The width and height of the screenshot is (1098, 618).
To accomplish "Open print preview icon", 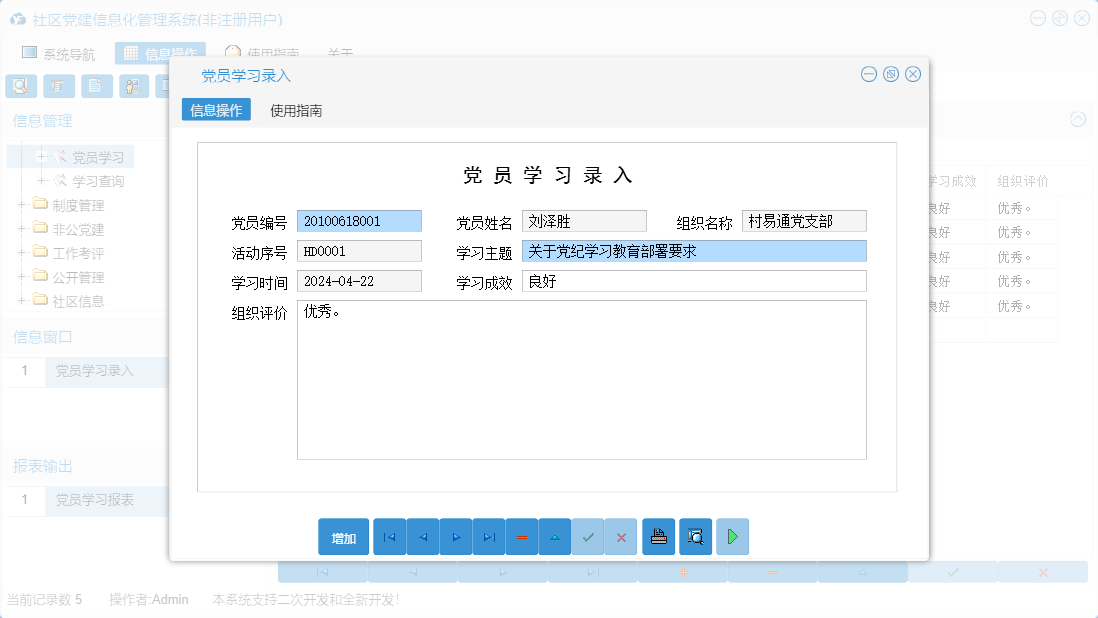I will pyautogui.click(x=694, y=537).
